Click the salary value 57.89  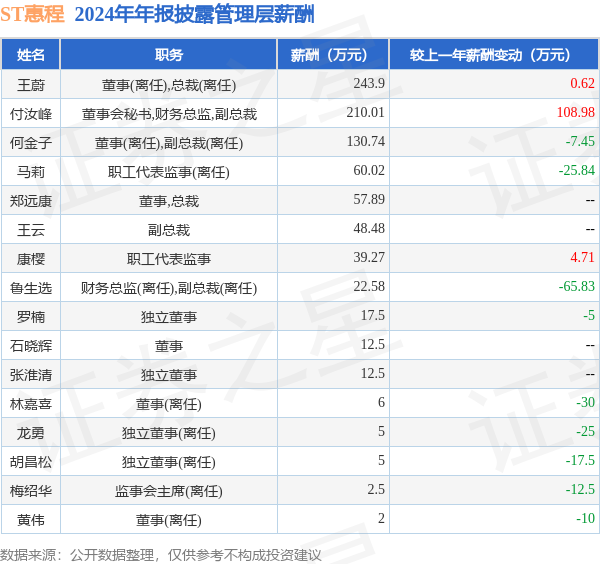[x=369, y=199]
